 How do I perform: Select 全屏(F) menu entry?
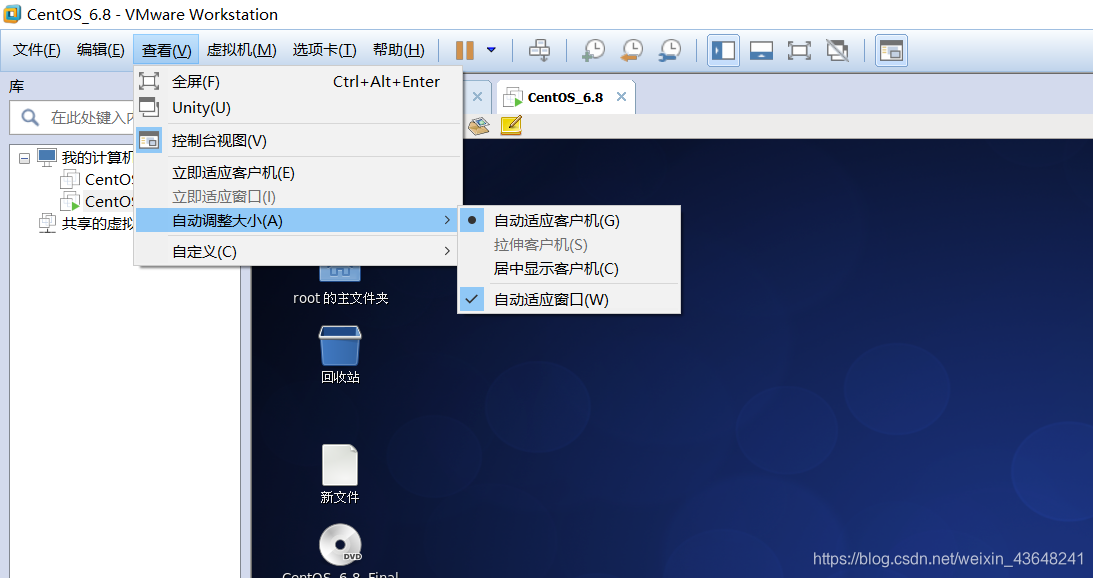click(298, 82)
